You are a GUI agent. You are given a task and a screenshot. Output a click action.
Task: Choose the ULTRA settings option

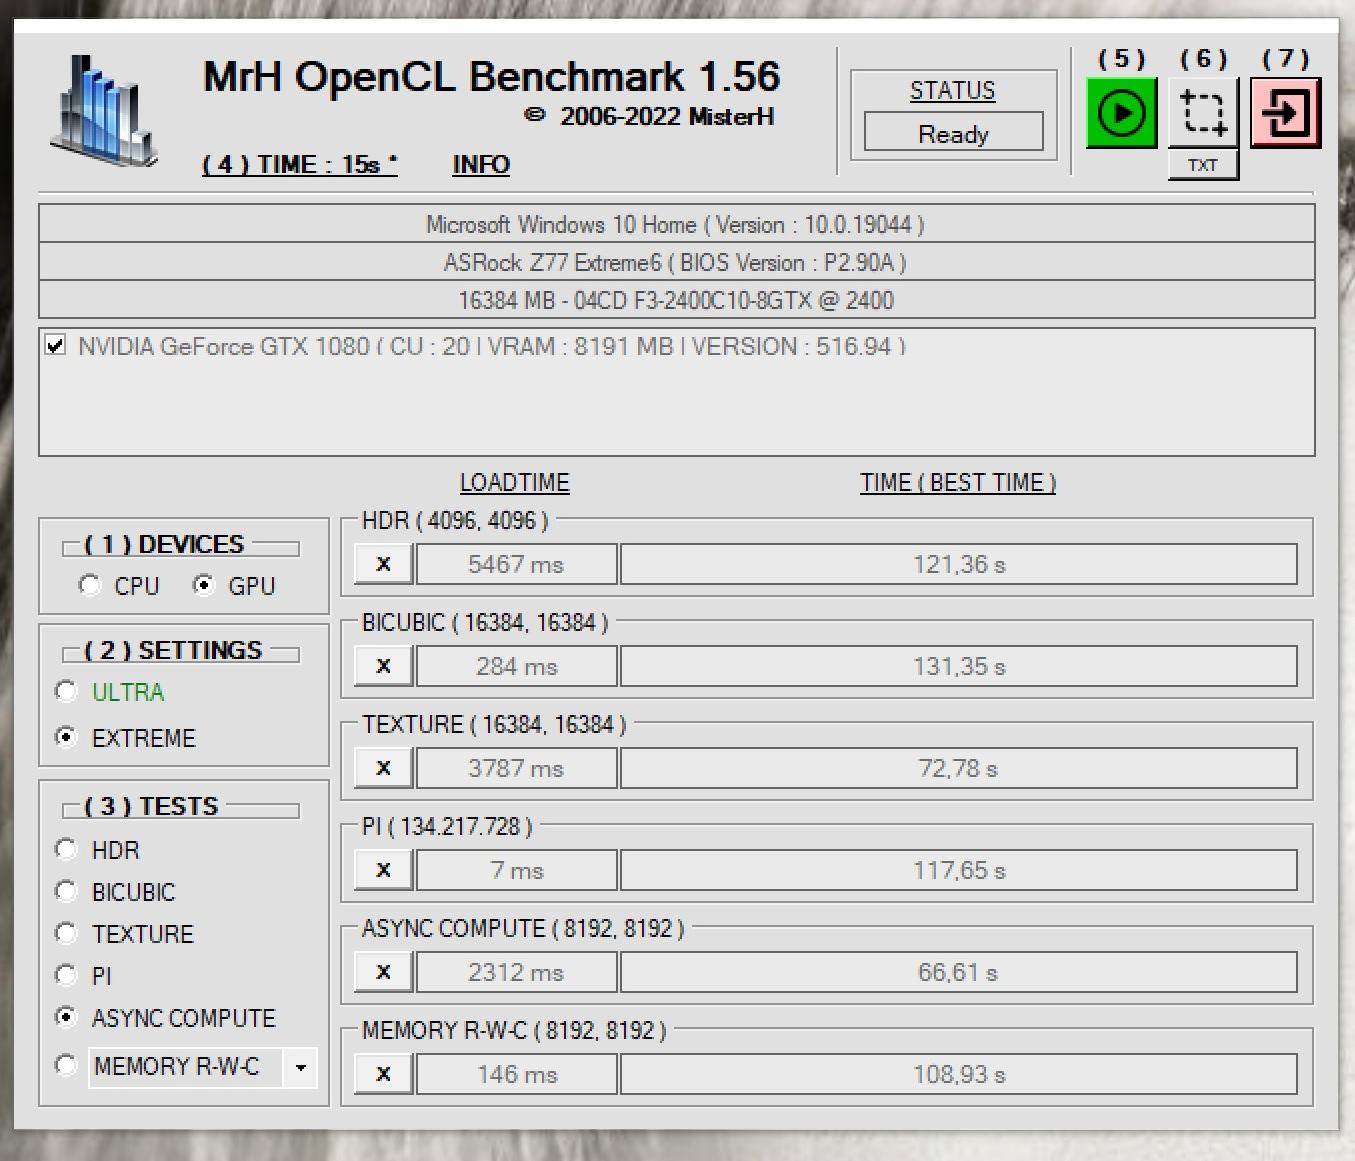click(x=66, y=691)
